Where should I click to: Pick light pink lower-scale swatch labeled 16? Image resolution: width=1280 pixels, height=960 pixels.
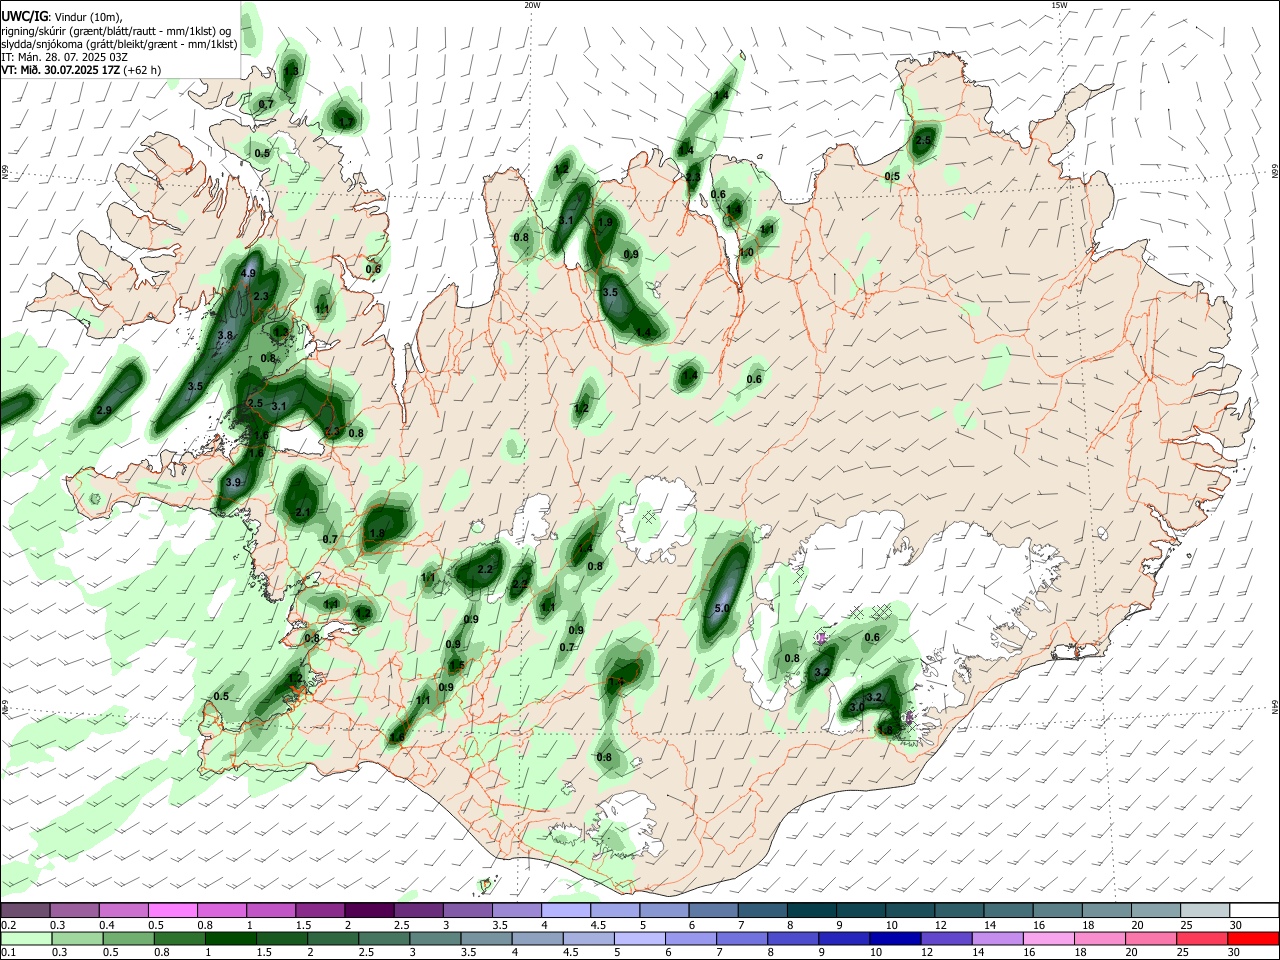[1047, 938]
